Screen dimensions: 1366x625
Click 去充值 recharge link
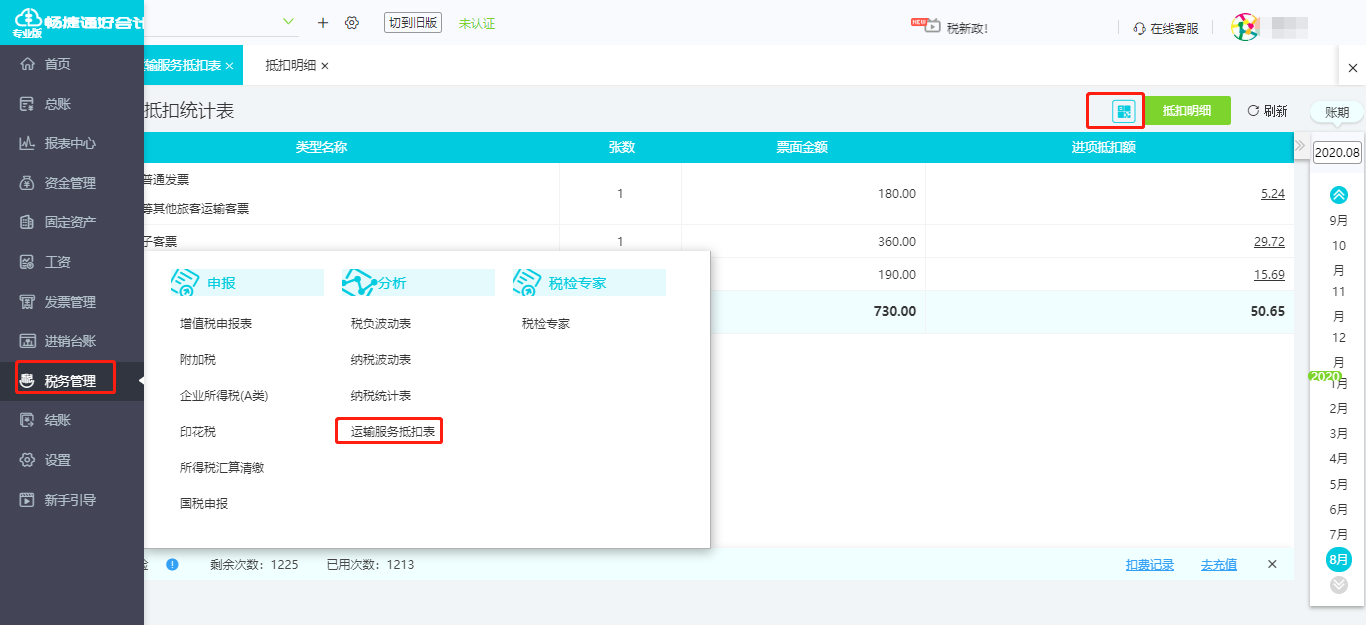point(1219,565)
